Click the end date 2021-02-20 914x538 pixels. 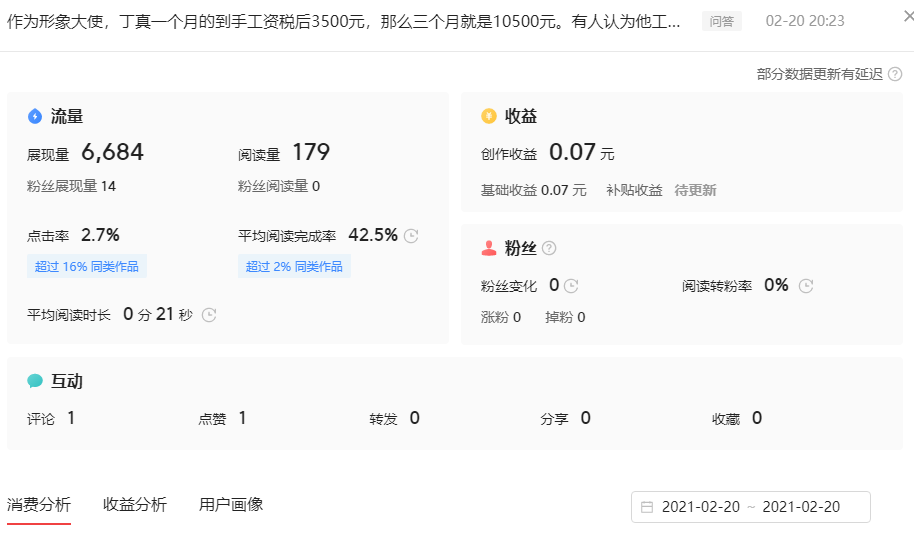point(801,507)
